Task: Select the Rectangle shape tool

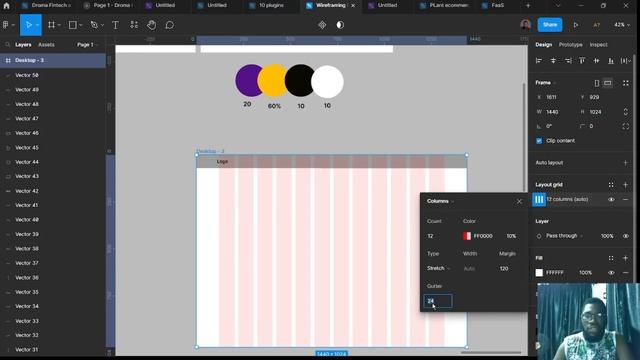Action: click(73, 25)
